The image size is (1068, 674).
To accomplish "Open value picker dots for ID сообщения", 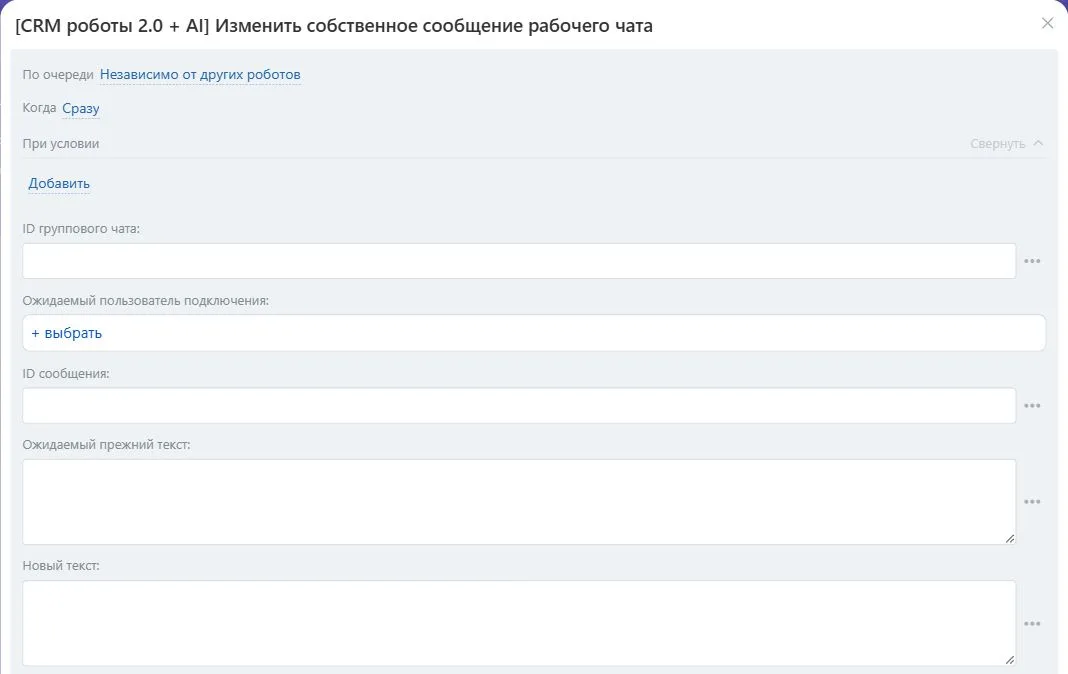I will click(x=1032, y=406).
